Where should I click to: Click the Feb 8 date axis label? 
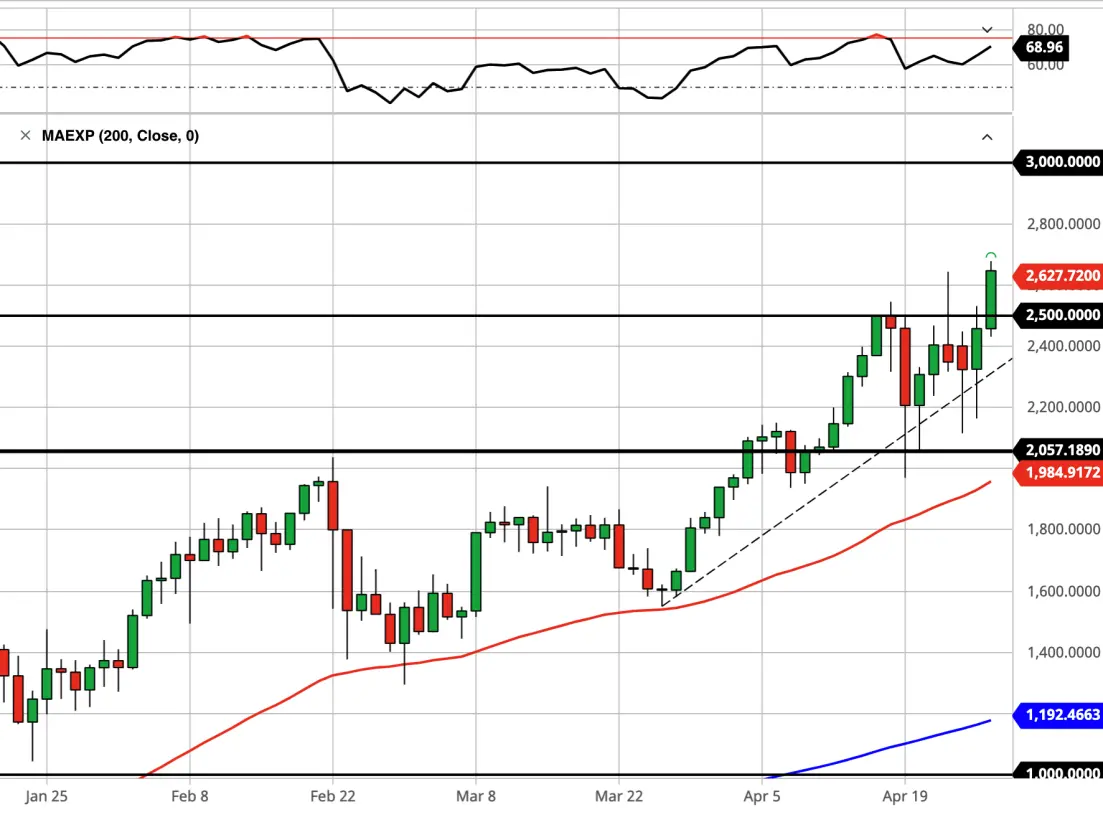click(x=190, y=797)
